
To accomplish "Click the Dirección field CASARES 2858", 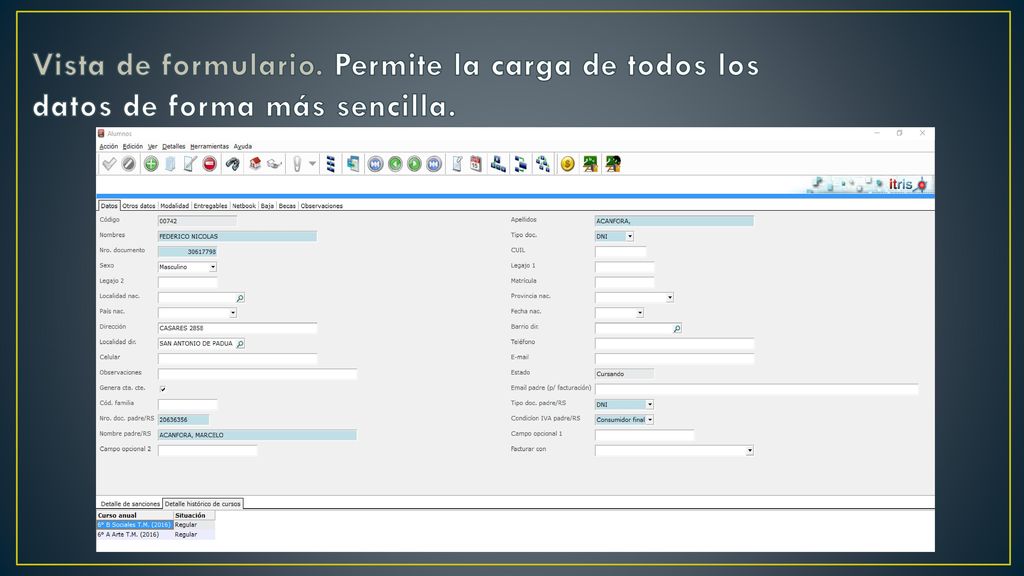I will (x=237, y=328).
